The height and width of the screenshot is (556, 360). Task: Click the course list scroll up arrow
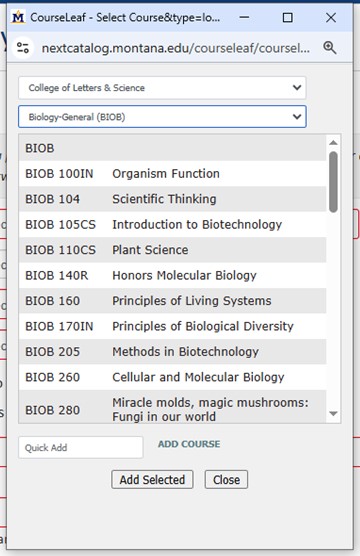pos(333,143)
